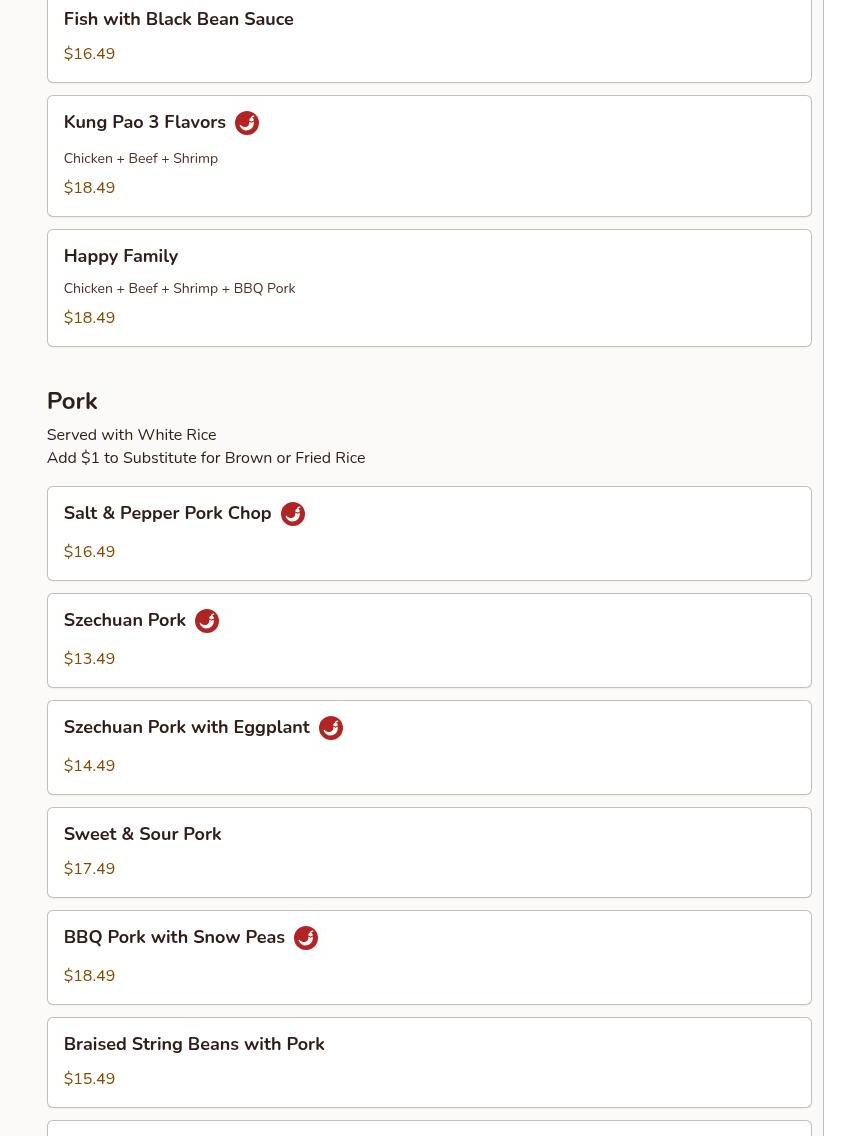The width and height of the screenshot is (844, 1136).
Task: Click the $18.49 price under Happy Family
Action: 89,318
